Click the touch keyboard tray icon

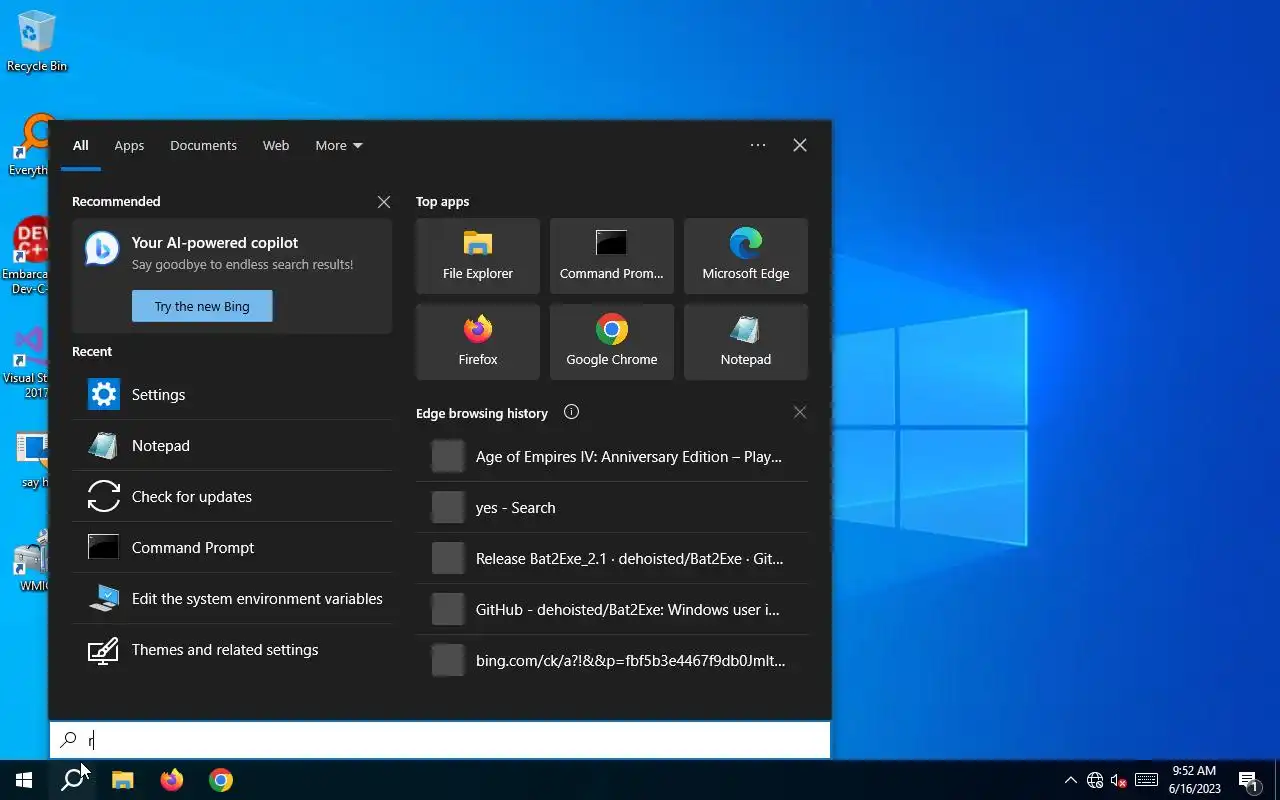coord(1146,780)
